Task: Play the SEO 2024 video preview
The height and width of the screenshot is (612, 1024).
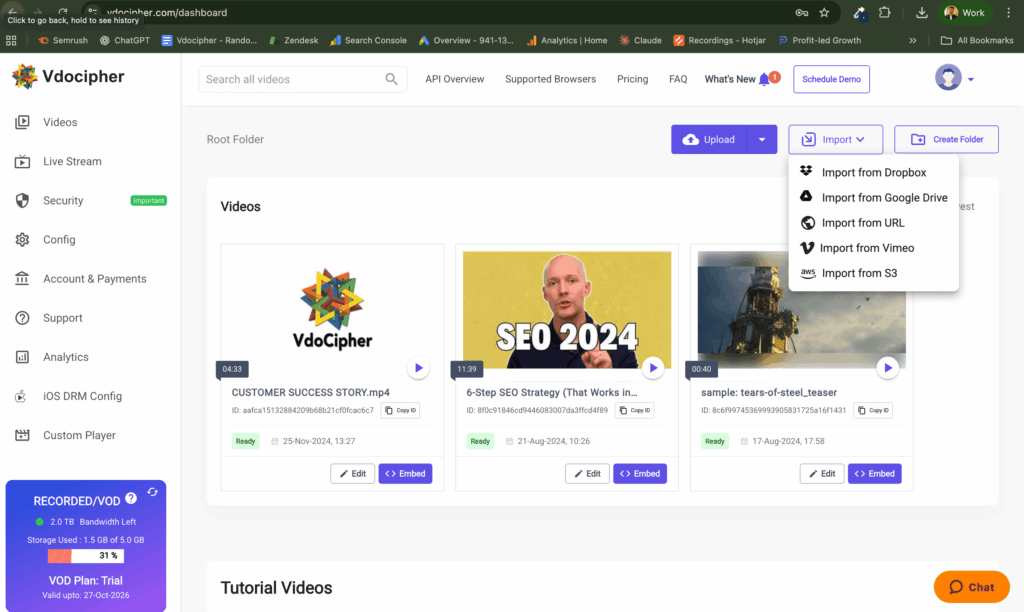Action: [653, 368]
